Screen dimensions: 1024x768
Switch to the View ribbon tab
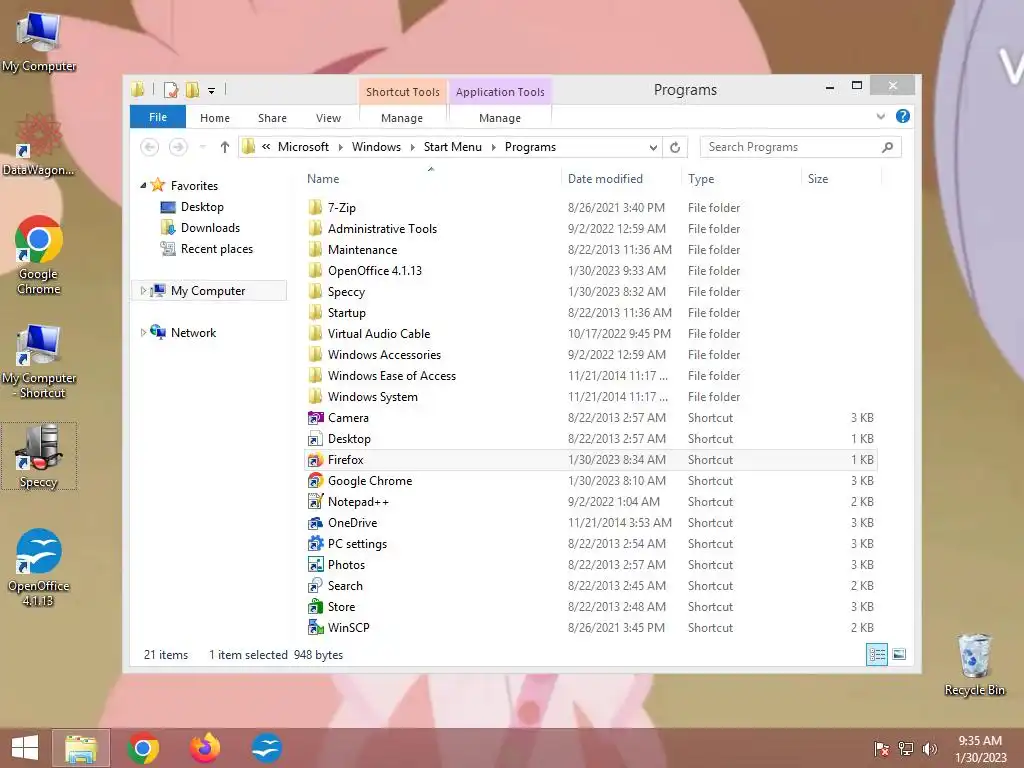(328, 118)
